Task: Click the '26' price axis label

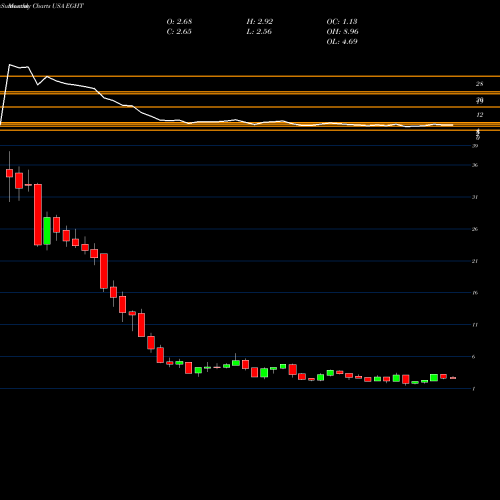Action: click(475, 229)
